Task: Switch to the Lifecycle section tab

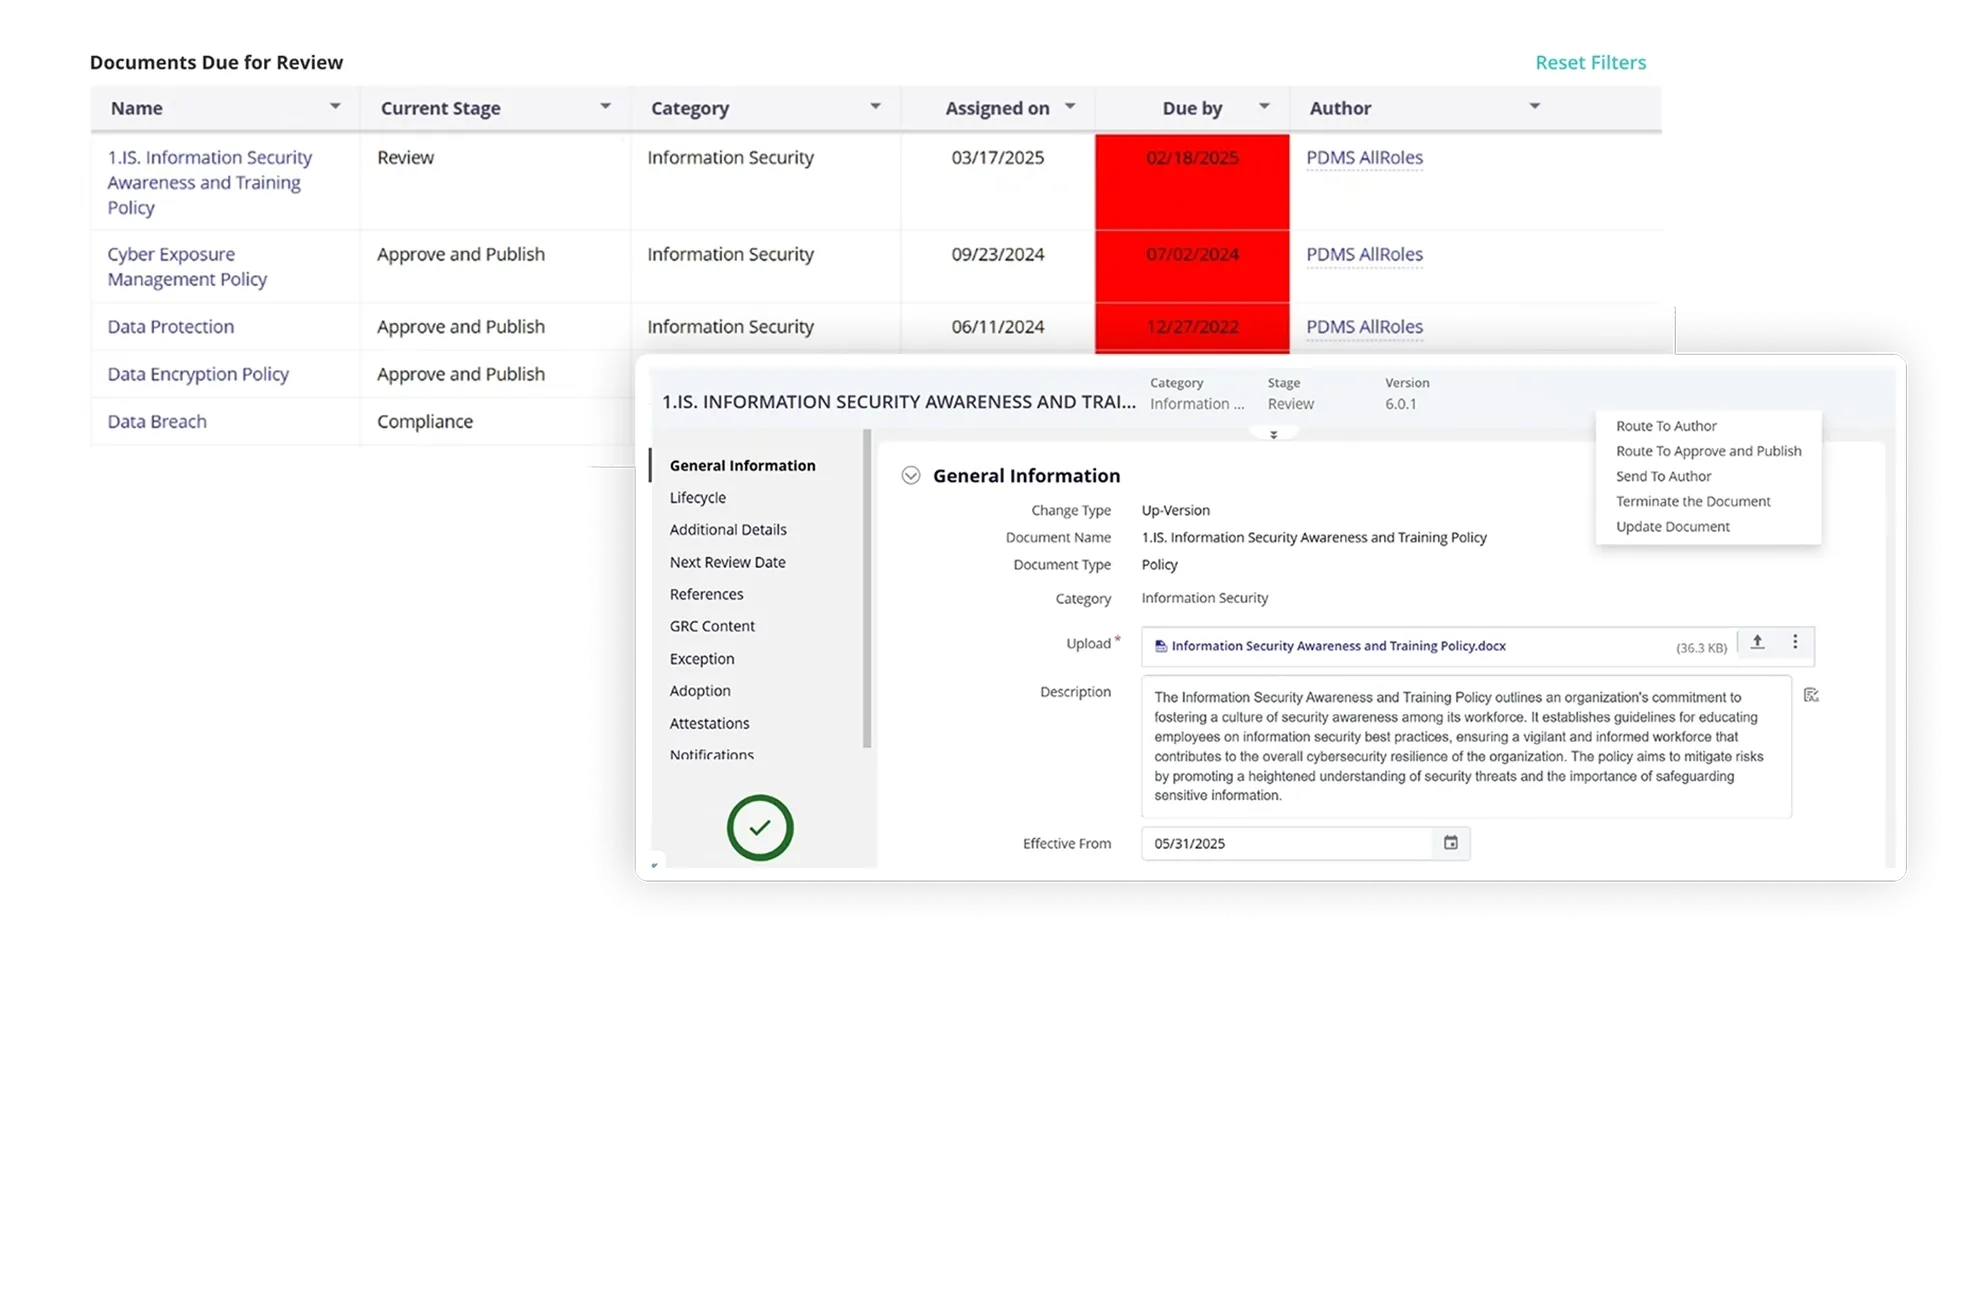Action: coord(697,497)
